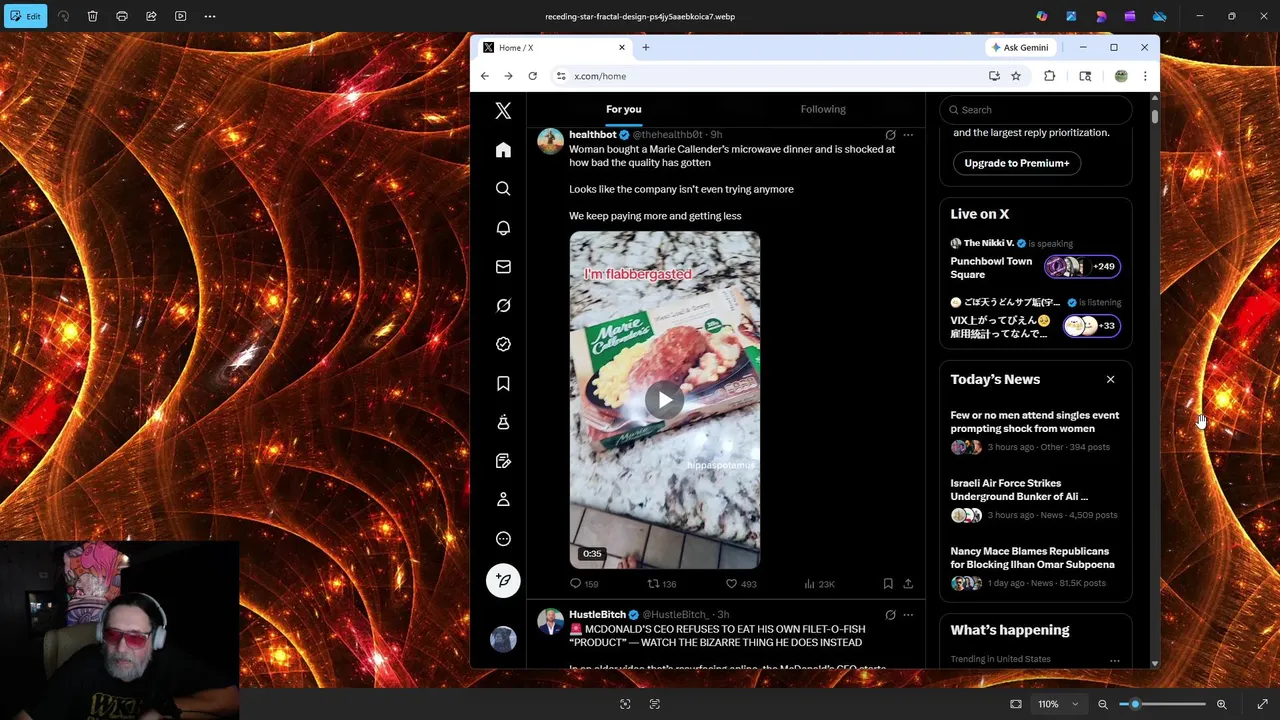This screenshot has height=720, width=1280.
Task: Click the X logo in sidebar
Action: (503, 111)
